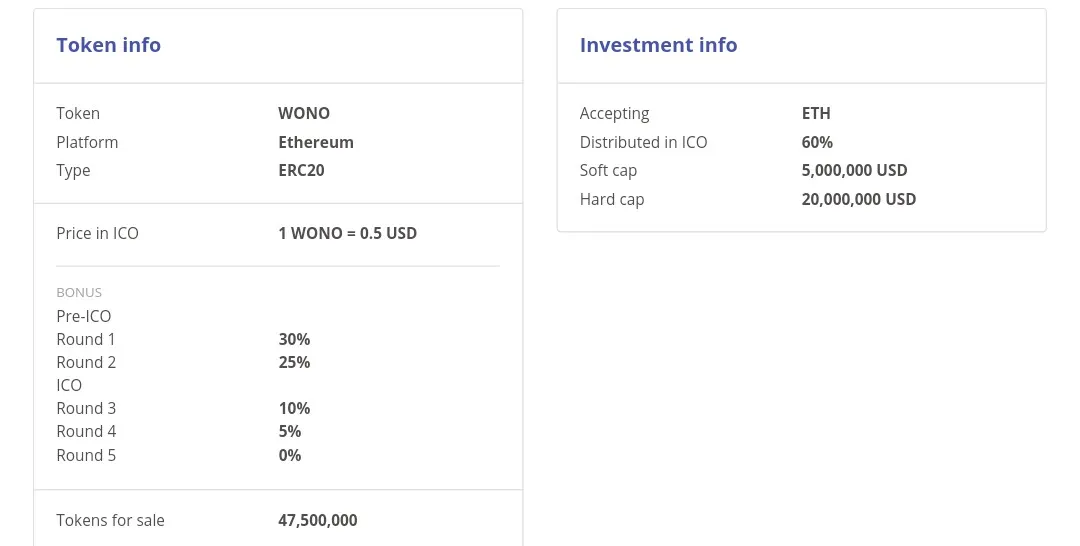The image size is (1080, 546).
Task: Click the Round 3 bonus 10%
Action: point(294,408)
